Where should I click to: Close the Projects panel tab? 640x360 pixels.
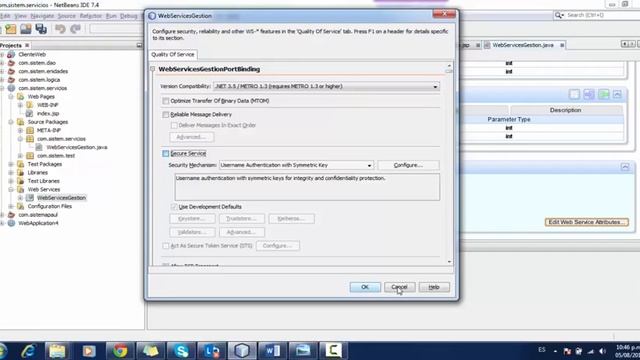point(27,45)
